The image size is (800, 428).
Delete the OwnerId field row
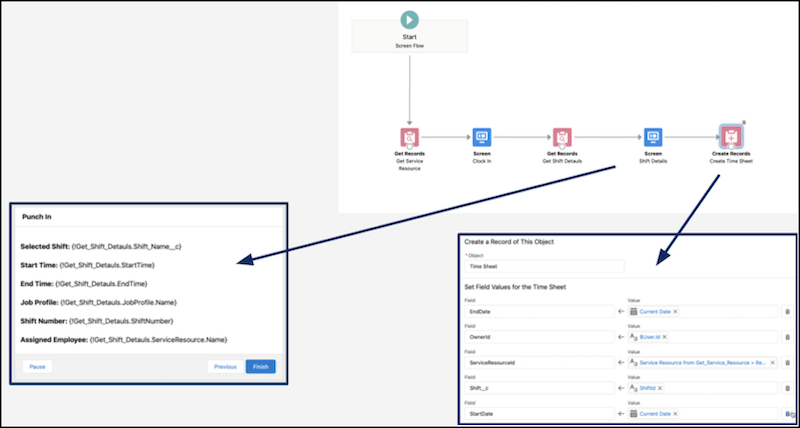pyautogui.click(x=787, y=338)
